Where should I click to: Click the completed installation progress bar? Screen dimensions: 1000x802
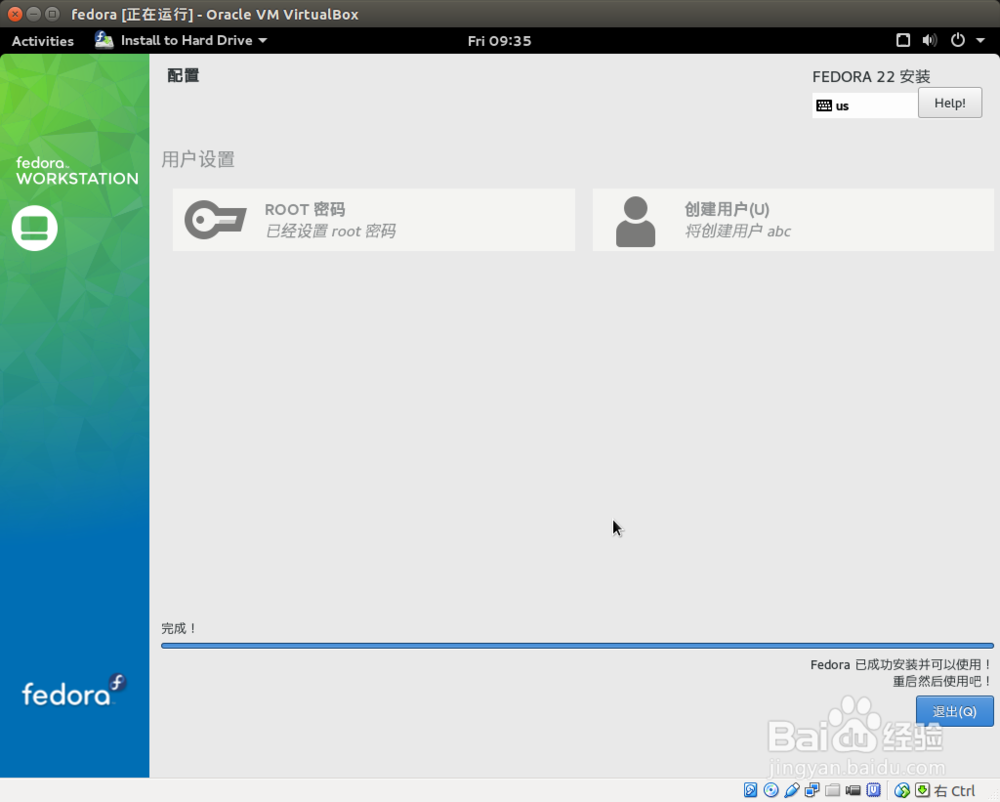[577, 646]
